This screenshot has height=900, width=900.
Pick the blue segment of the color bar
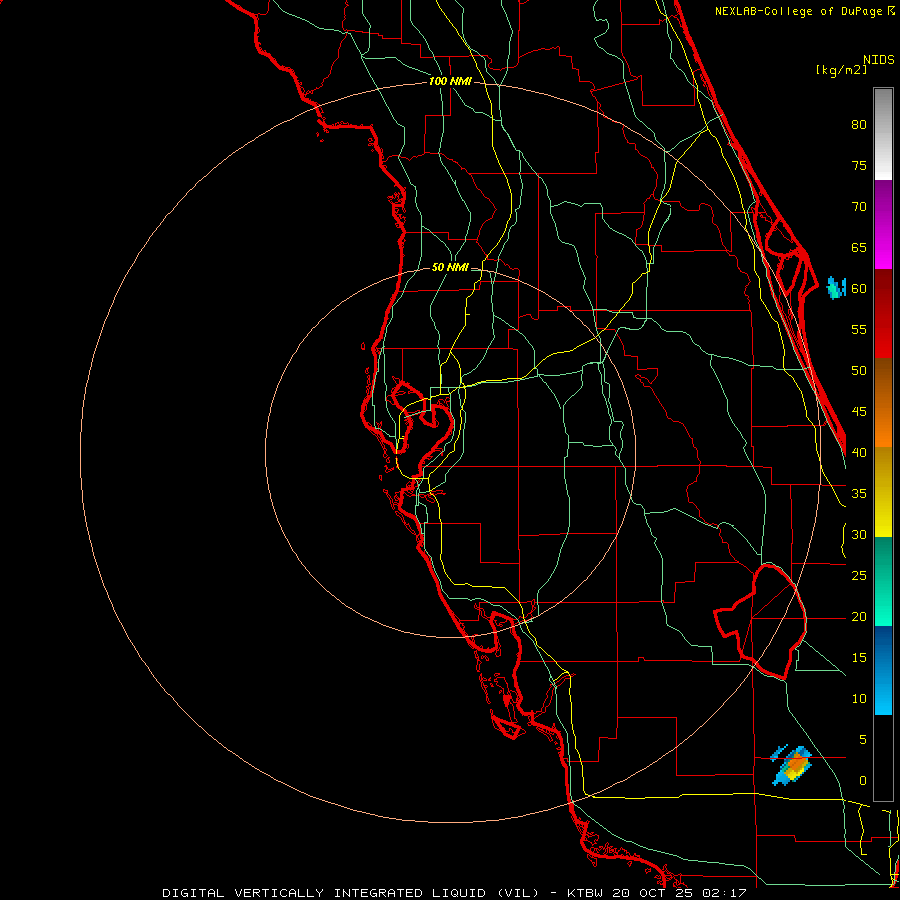pyautogui.click(x=883, y=670)
